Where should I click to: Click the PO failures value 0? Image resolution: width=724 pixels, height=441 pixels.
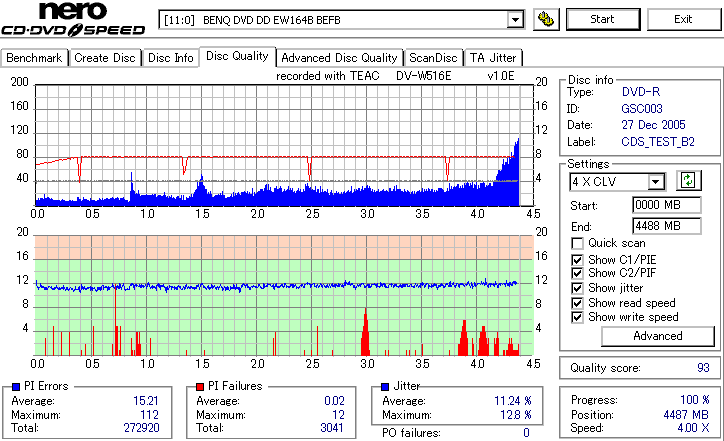click(x=526, y=433)
